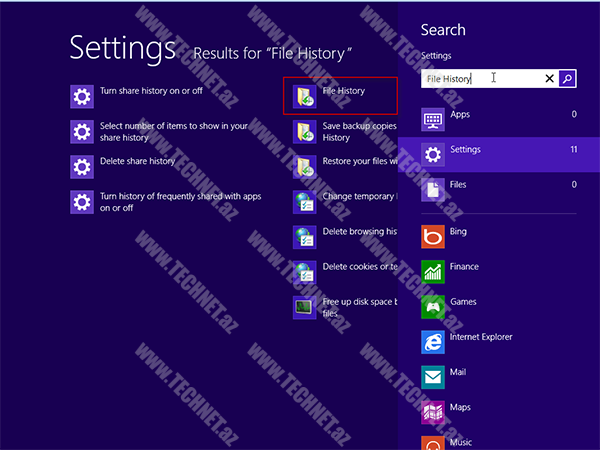Open the Finance app icon
600x450 pixels.
click(433, 271)
